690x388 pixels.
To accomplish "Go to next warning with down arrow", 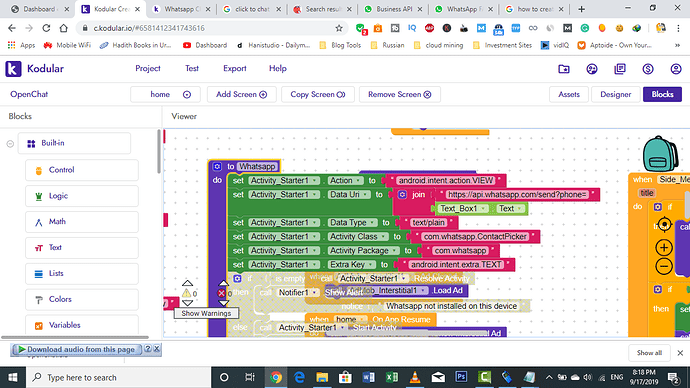I will coord(187,303).
